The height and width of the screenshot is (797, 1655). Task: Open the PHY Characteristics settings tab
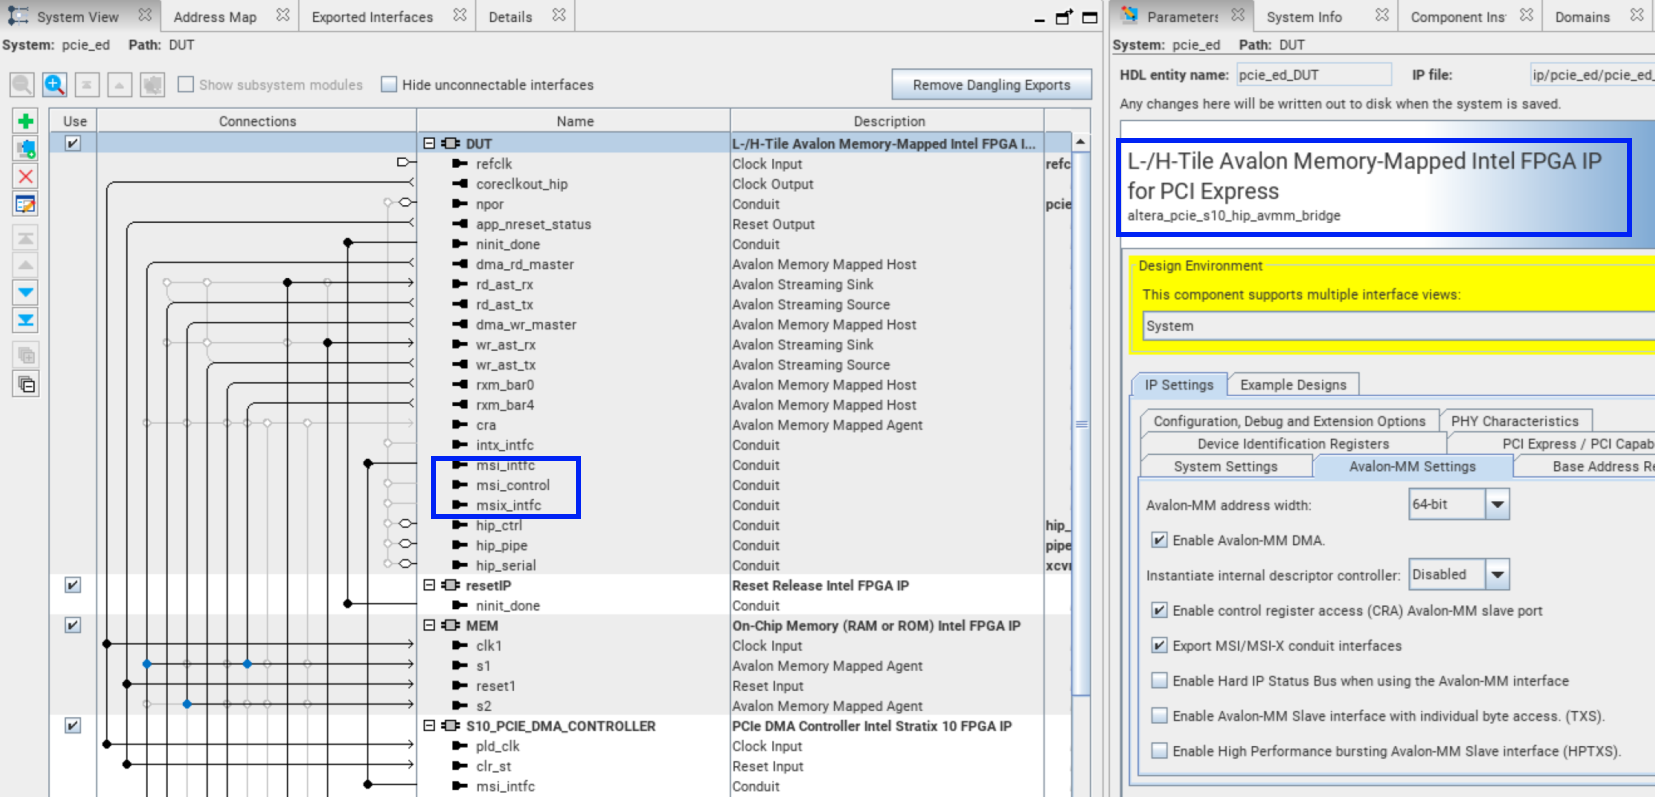1515,421
